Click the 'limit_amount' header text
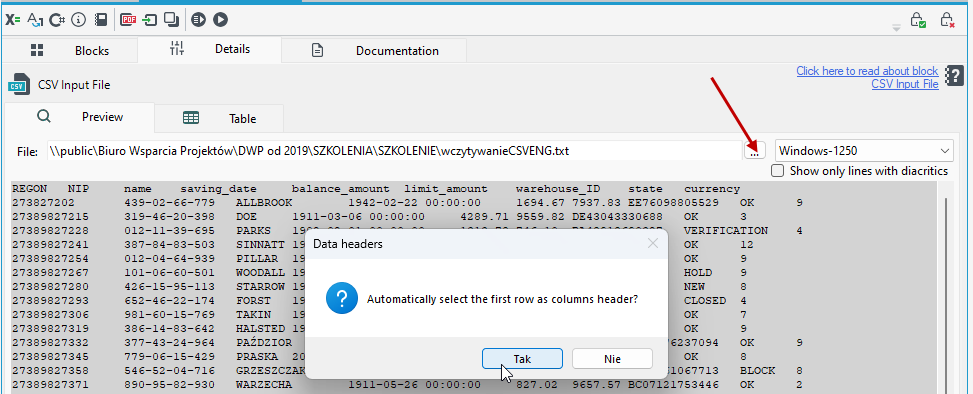The height and width of the screenshot is (394, 973). [446, 189]
